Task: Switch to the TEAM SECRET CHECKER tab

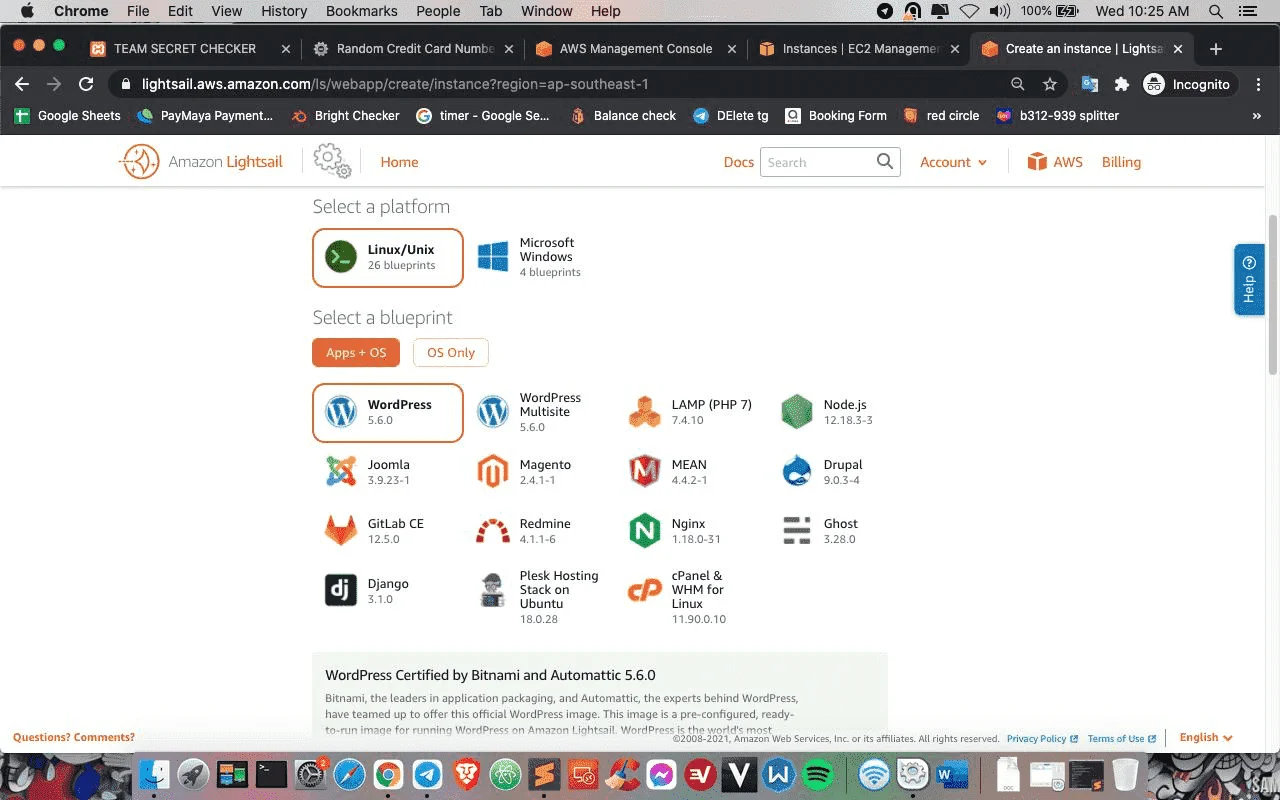Action: pos(190,49)
